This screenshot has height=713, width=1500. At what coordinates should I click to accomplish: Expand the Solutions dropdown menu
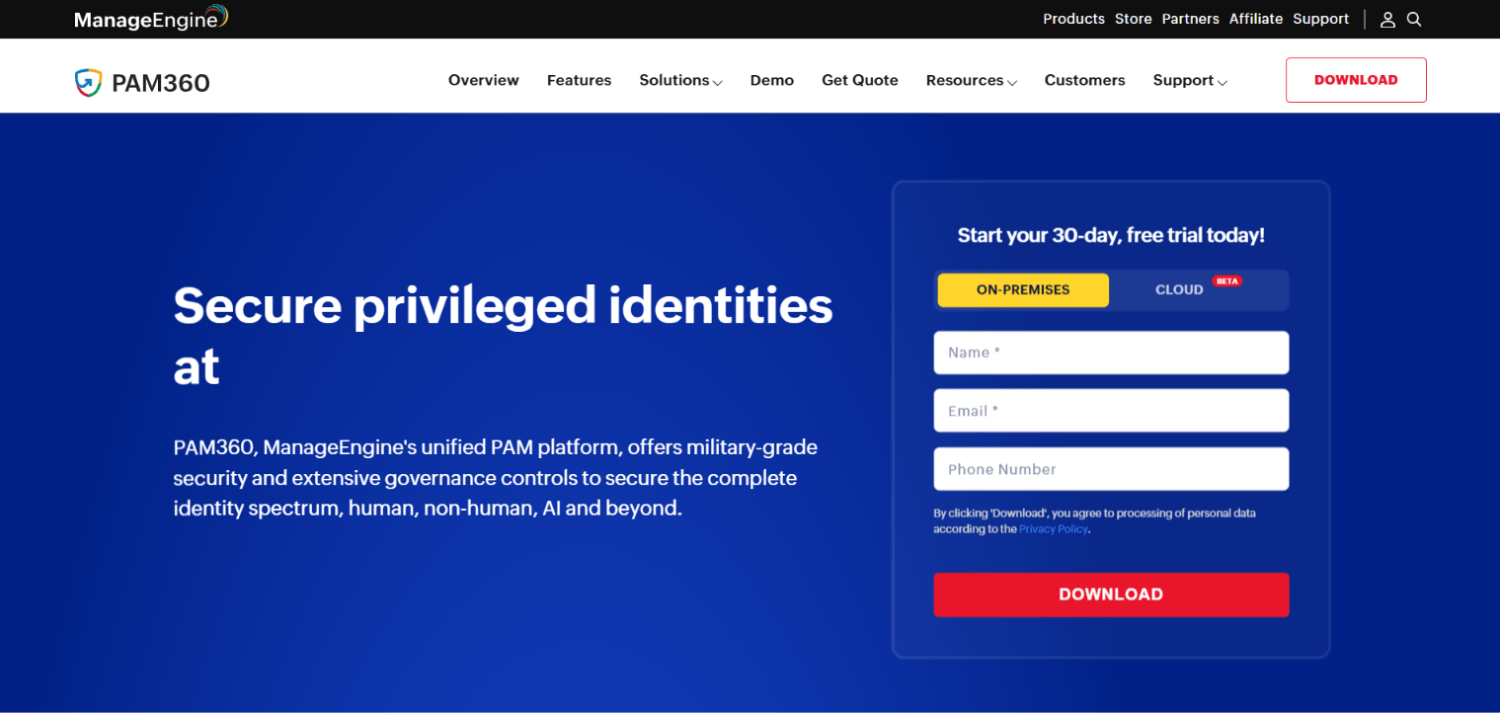[681, 80]
